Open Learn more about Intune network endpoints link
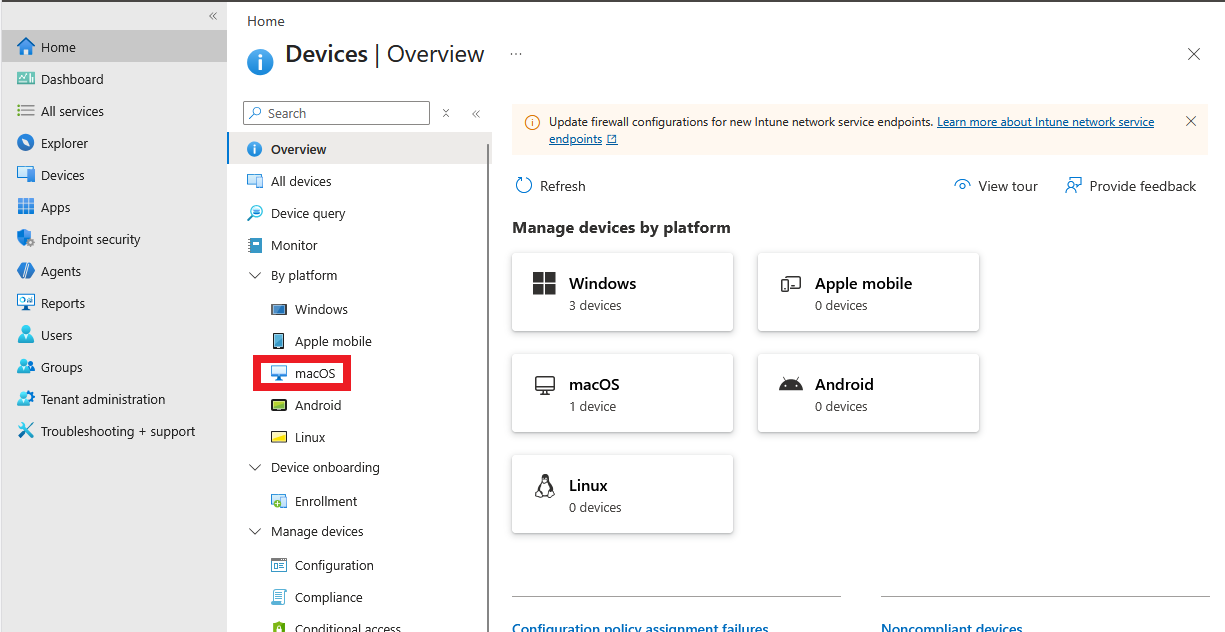 tap(1045, 122)
